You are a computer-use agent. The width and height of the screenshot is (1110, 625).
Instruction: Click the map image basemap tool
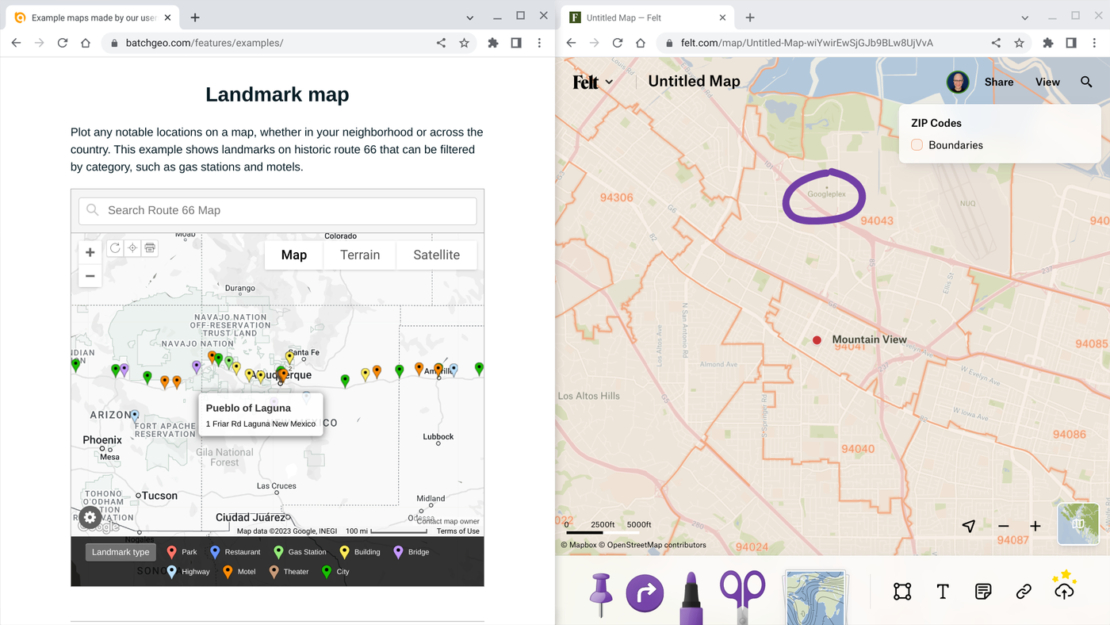point(815,592)
